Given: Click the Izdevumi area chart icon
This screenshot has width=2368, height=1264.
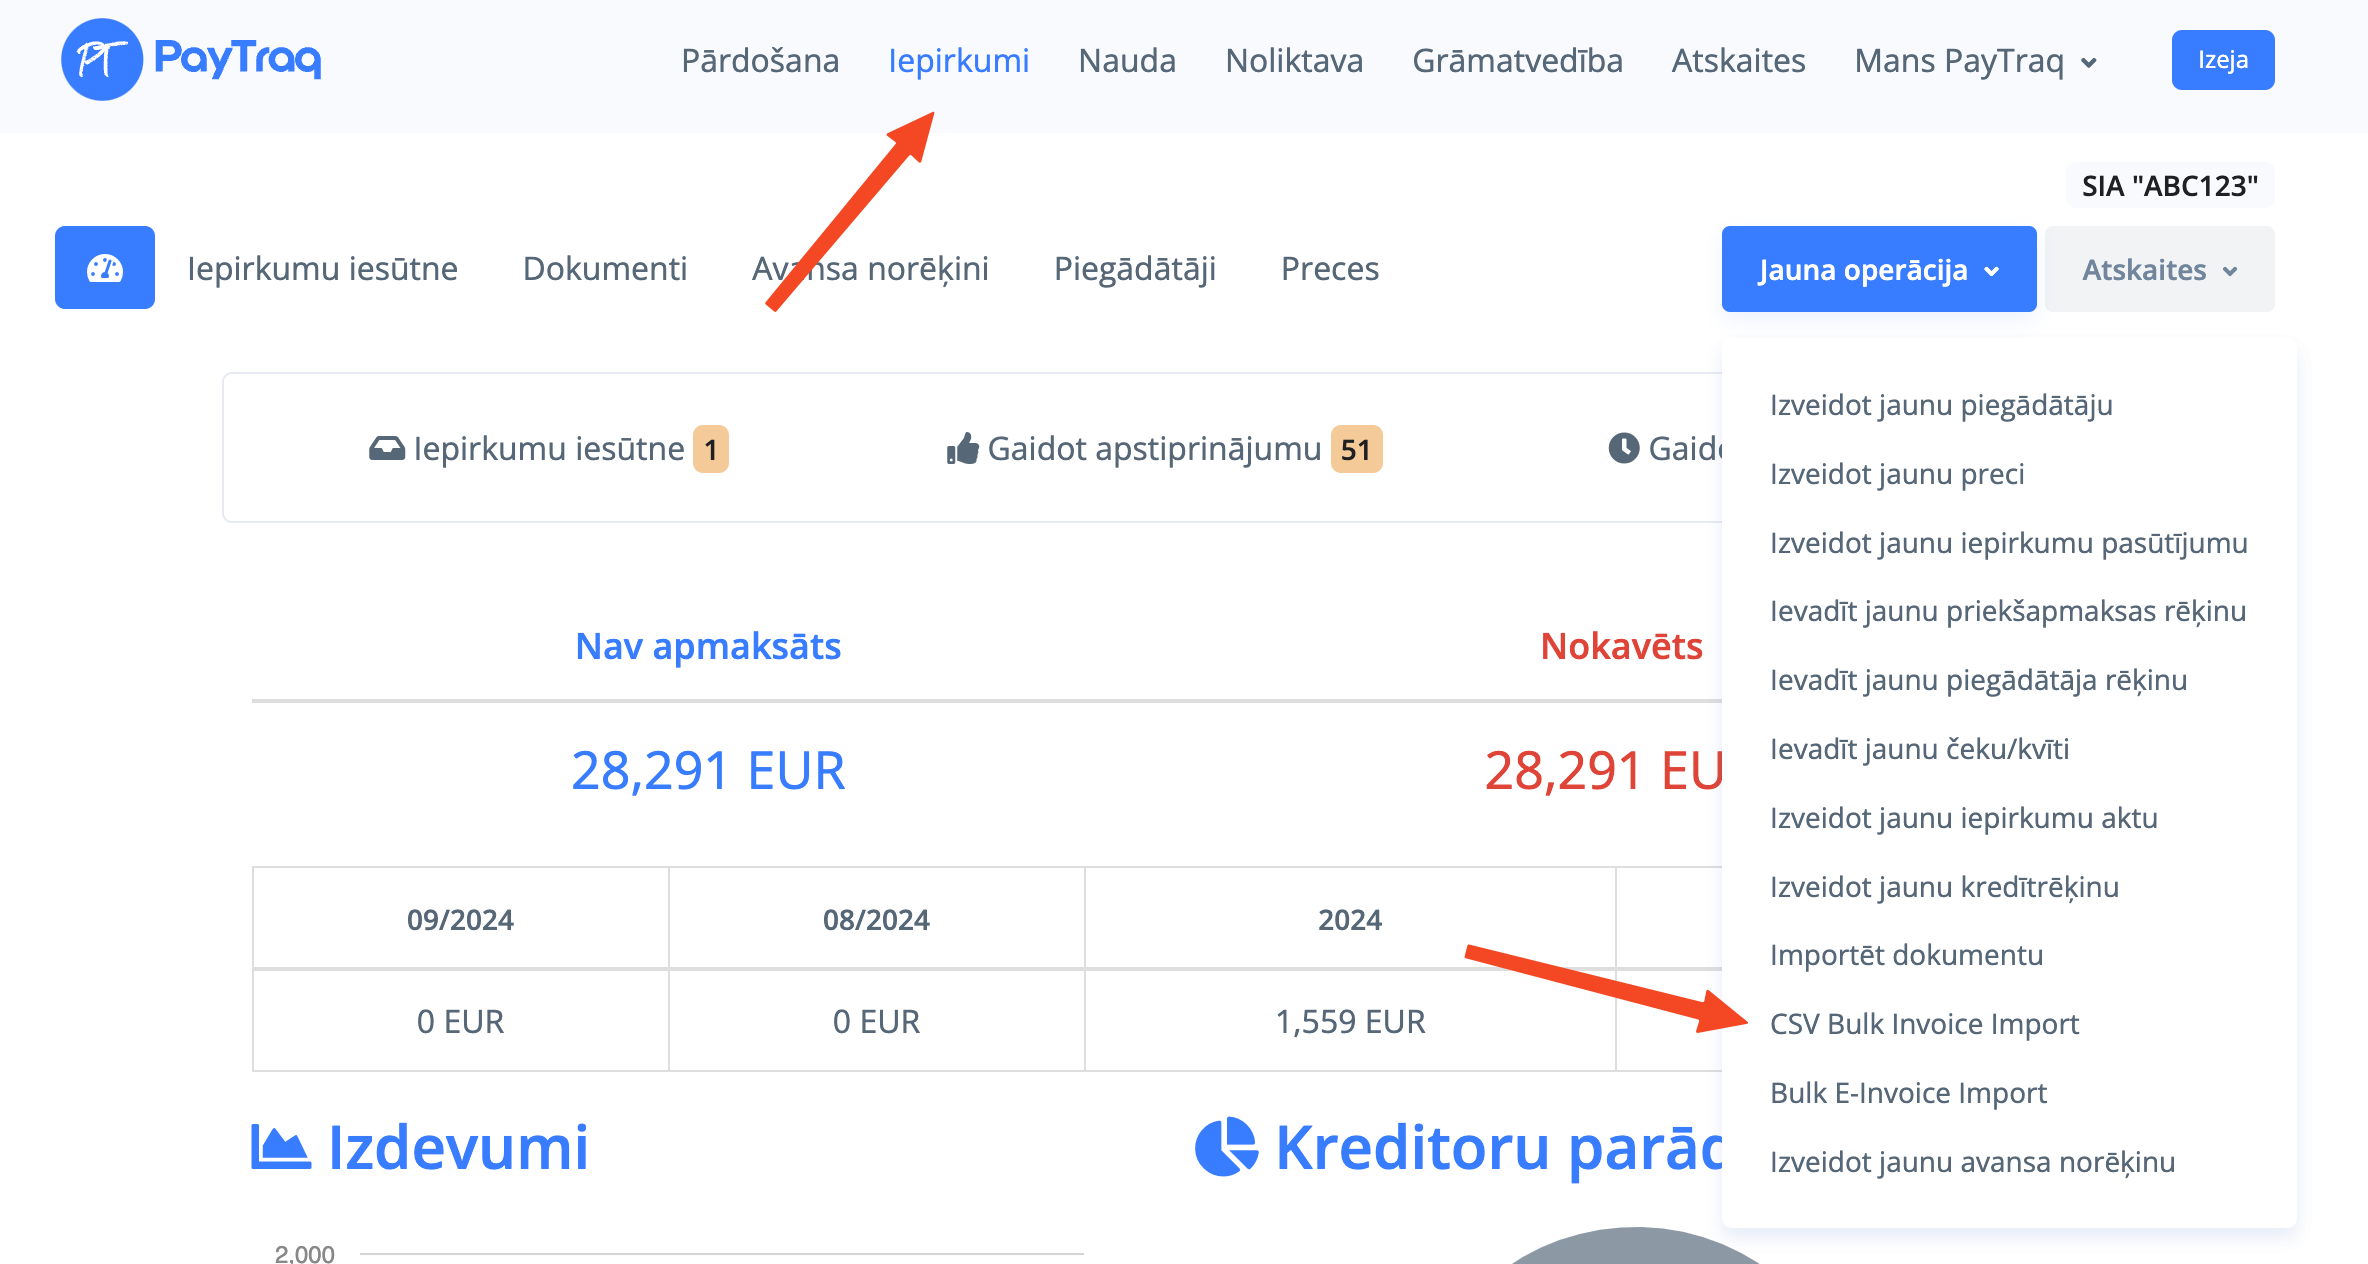Looking at the screenshot, I should [279, 1146].
